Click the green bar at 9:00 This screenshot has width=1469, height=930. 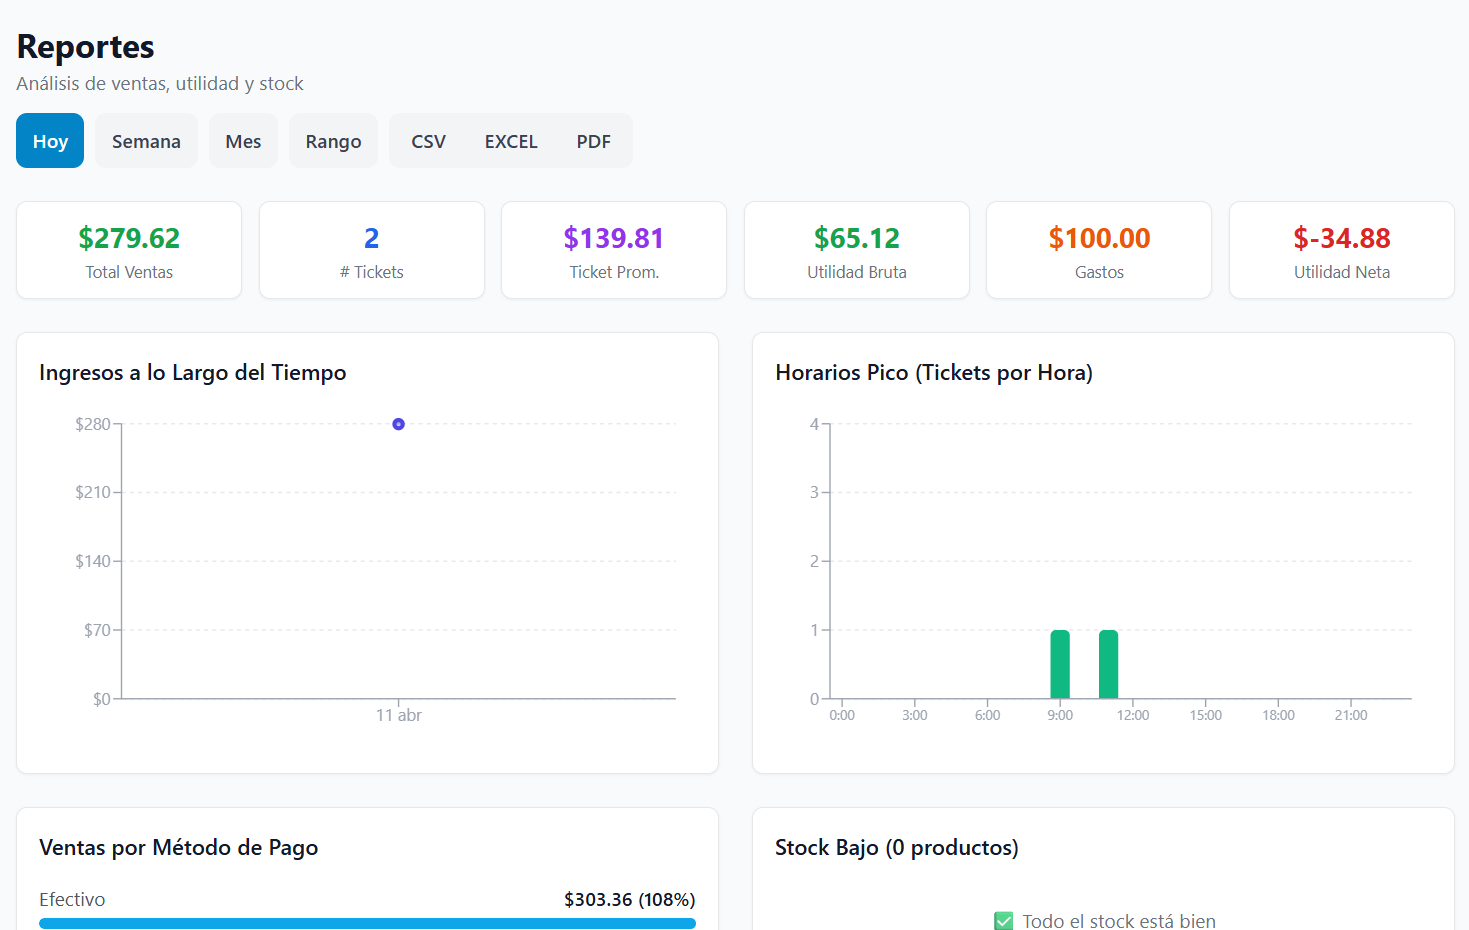click(x=1060, y=665)
